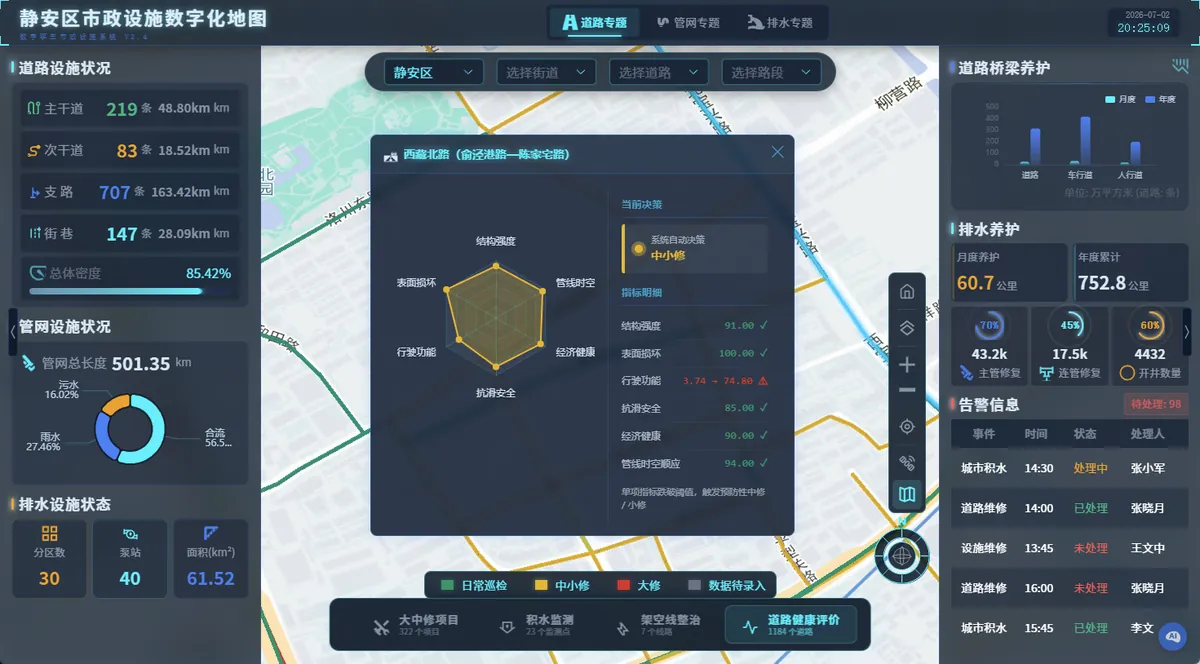Click the 车行道 bar in chart

[x=1085, y=140]
